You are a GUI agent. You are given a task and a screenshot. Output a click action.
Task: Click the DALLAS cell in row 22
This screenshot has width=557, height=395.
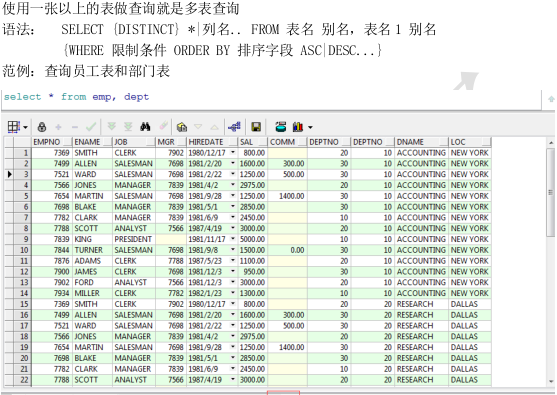coord(470,380)
